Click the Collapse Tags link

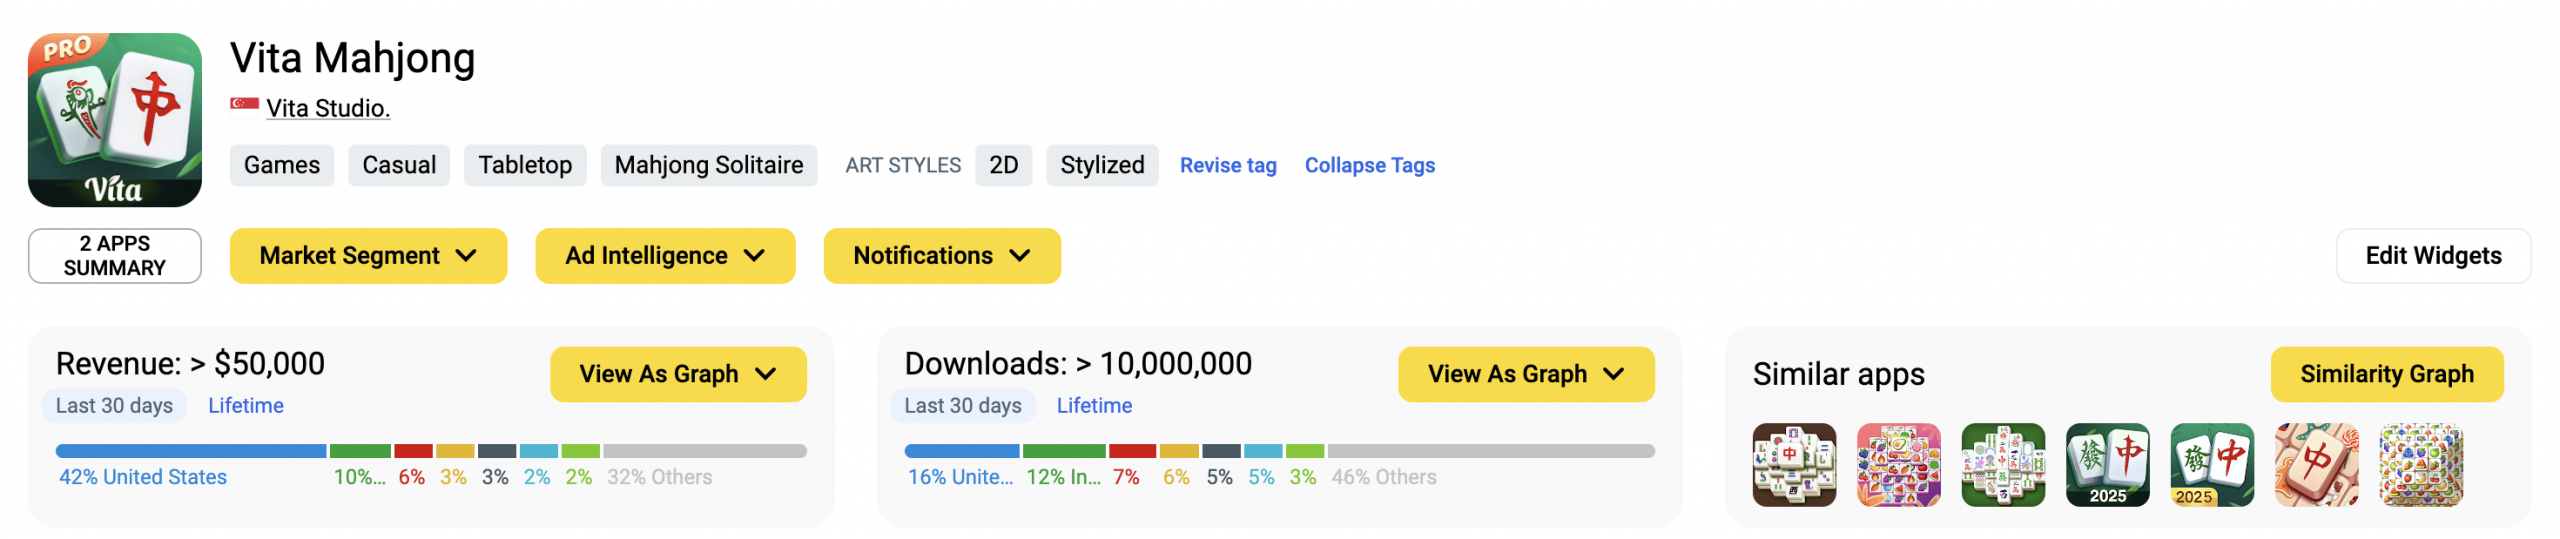coord(1369,166)
